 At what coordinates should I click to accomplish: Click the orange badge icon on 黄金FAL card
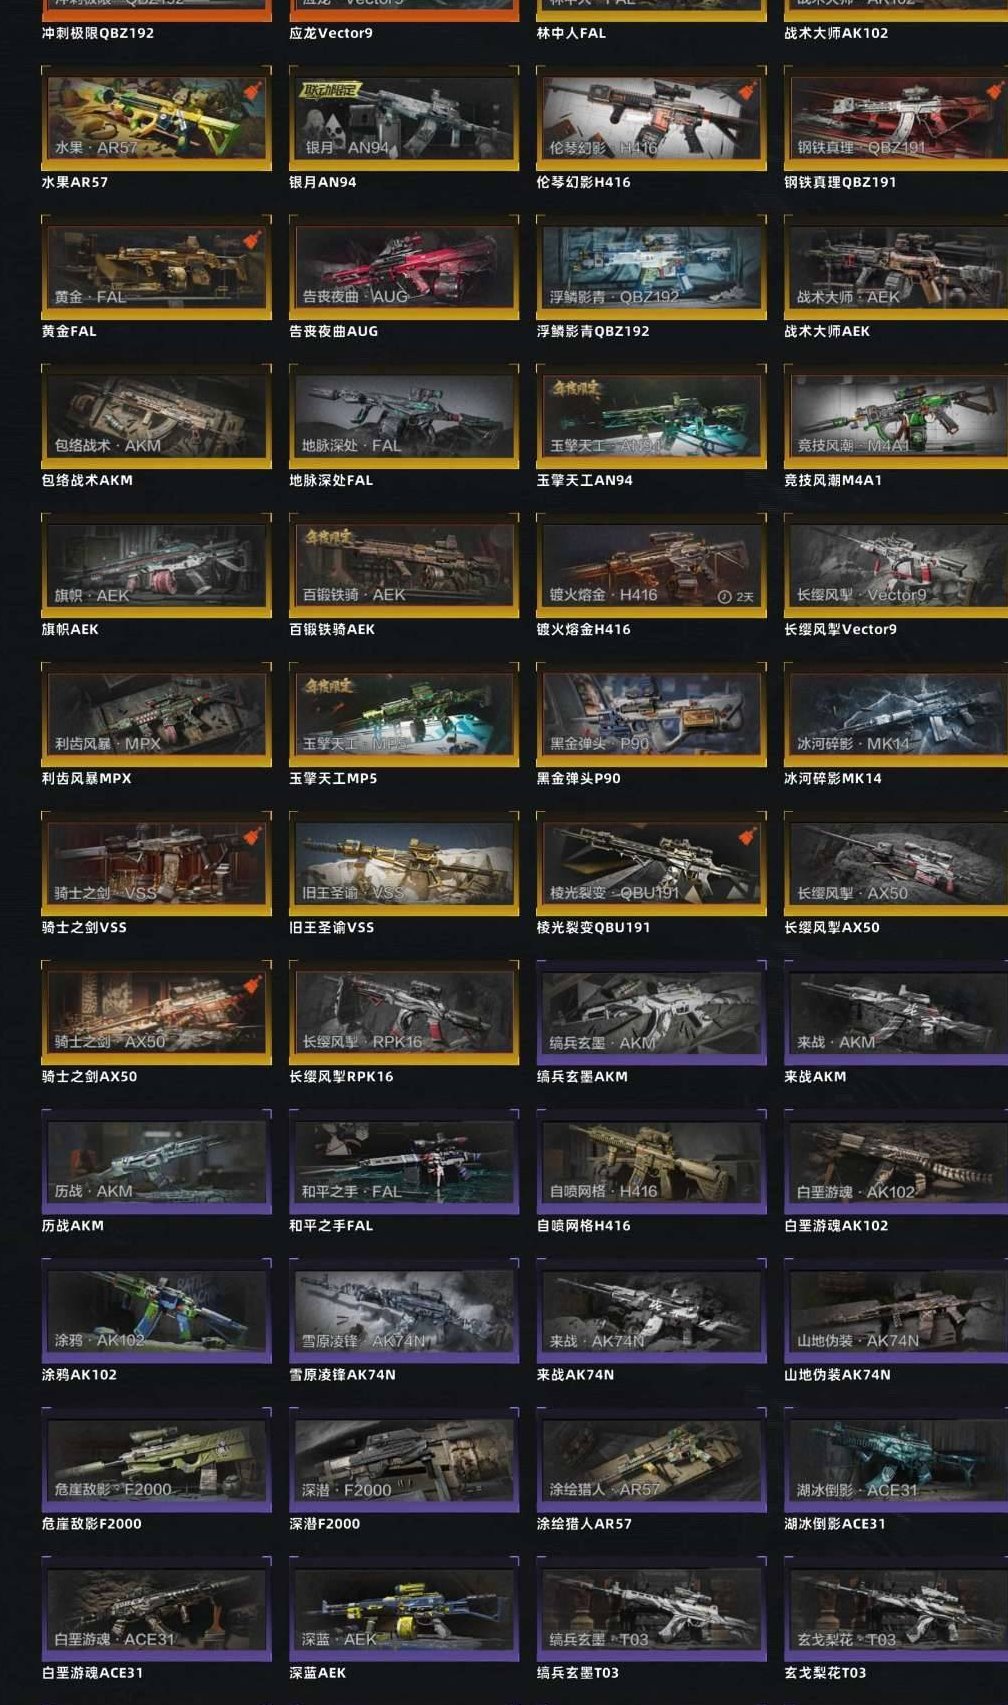point(254,241)
